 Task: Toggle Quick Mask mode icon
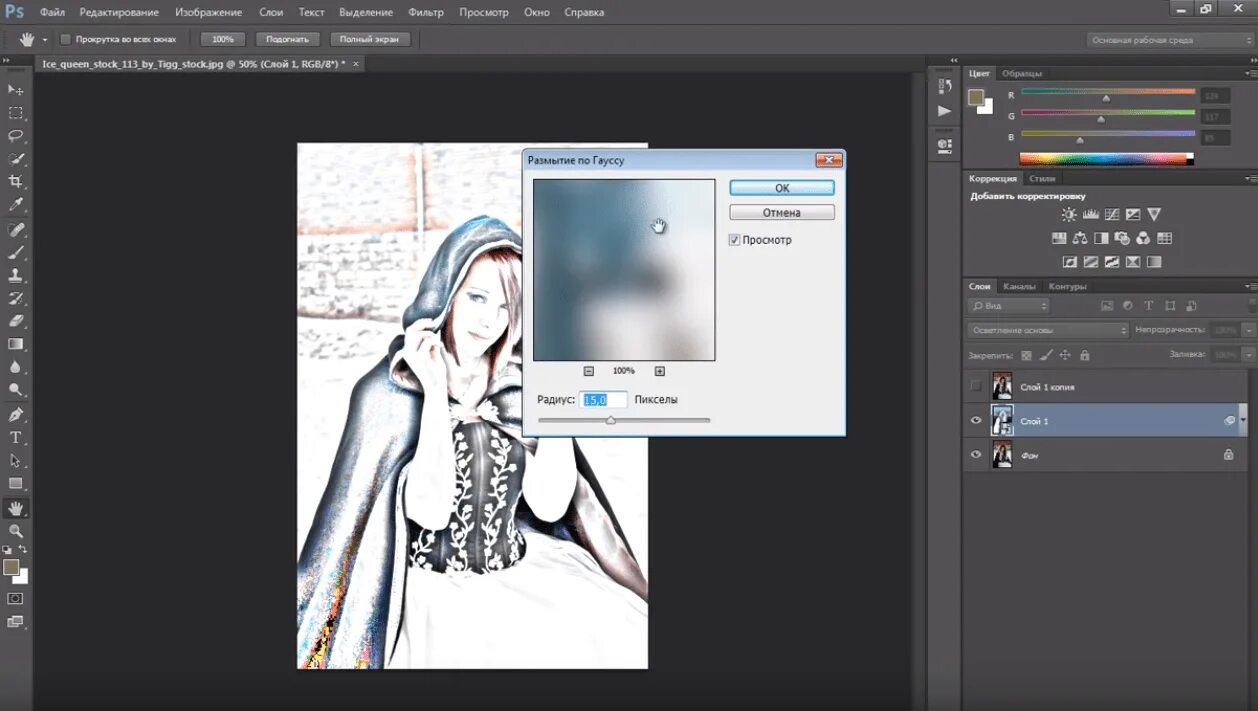click(16, 598)
